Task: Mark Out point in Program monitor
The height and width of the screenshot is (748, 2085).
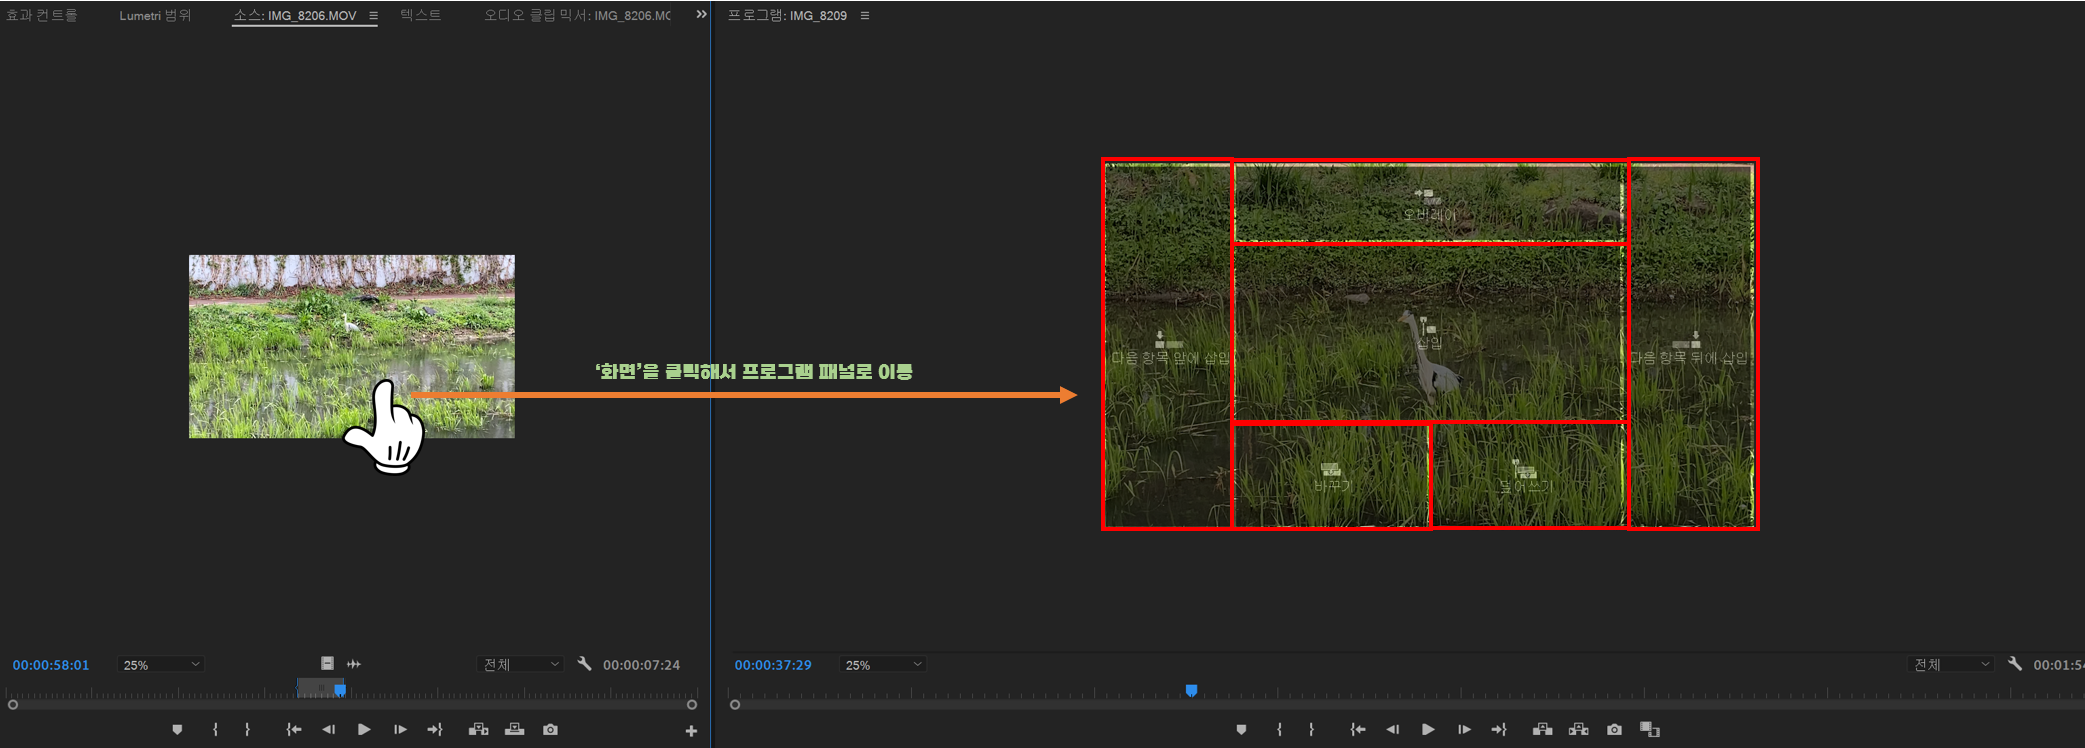Action: click(x=1311, y=730)
